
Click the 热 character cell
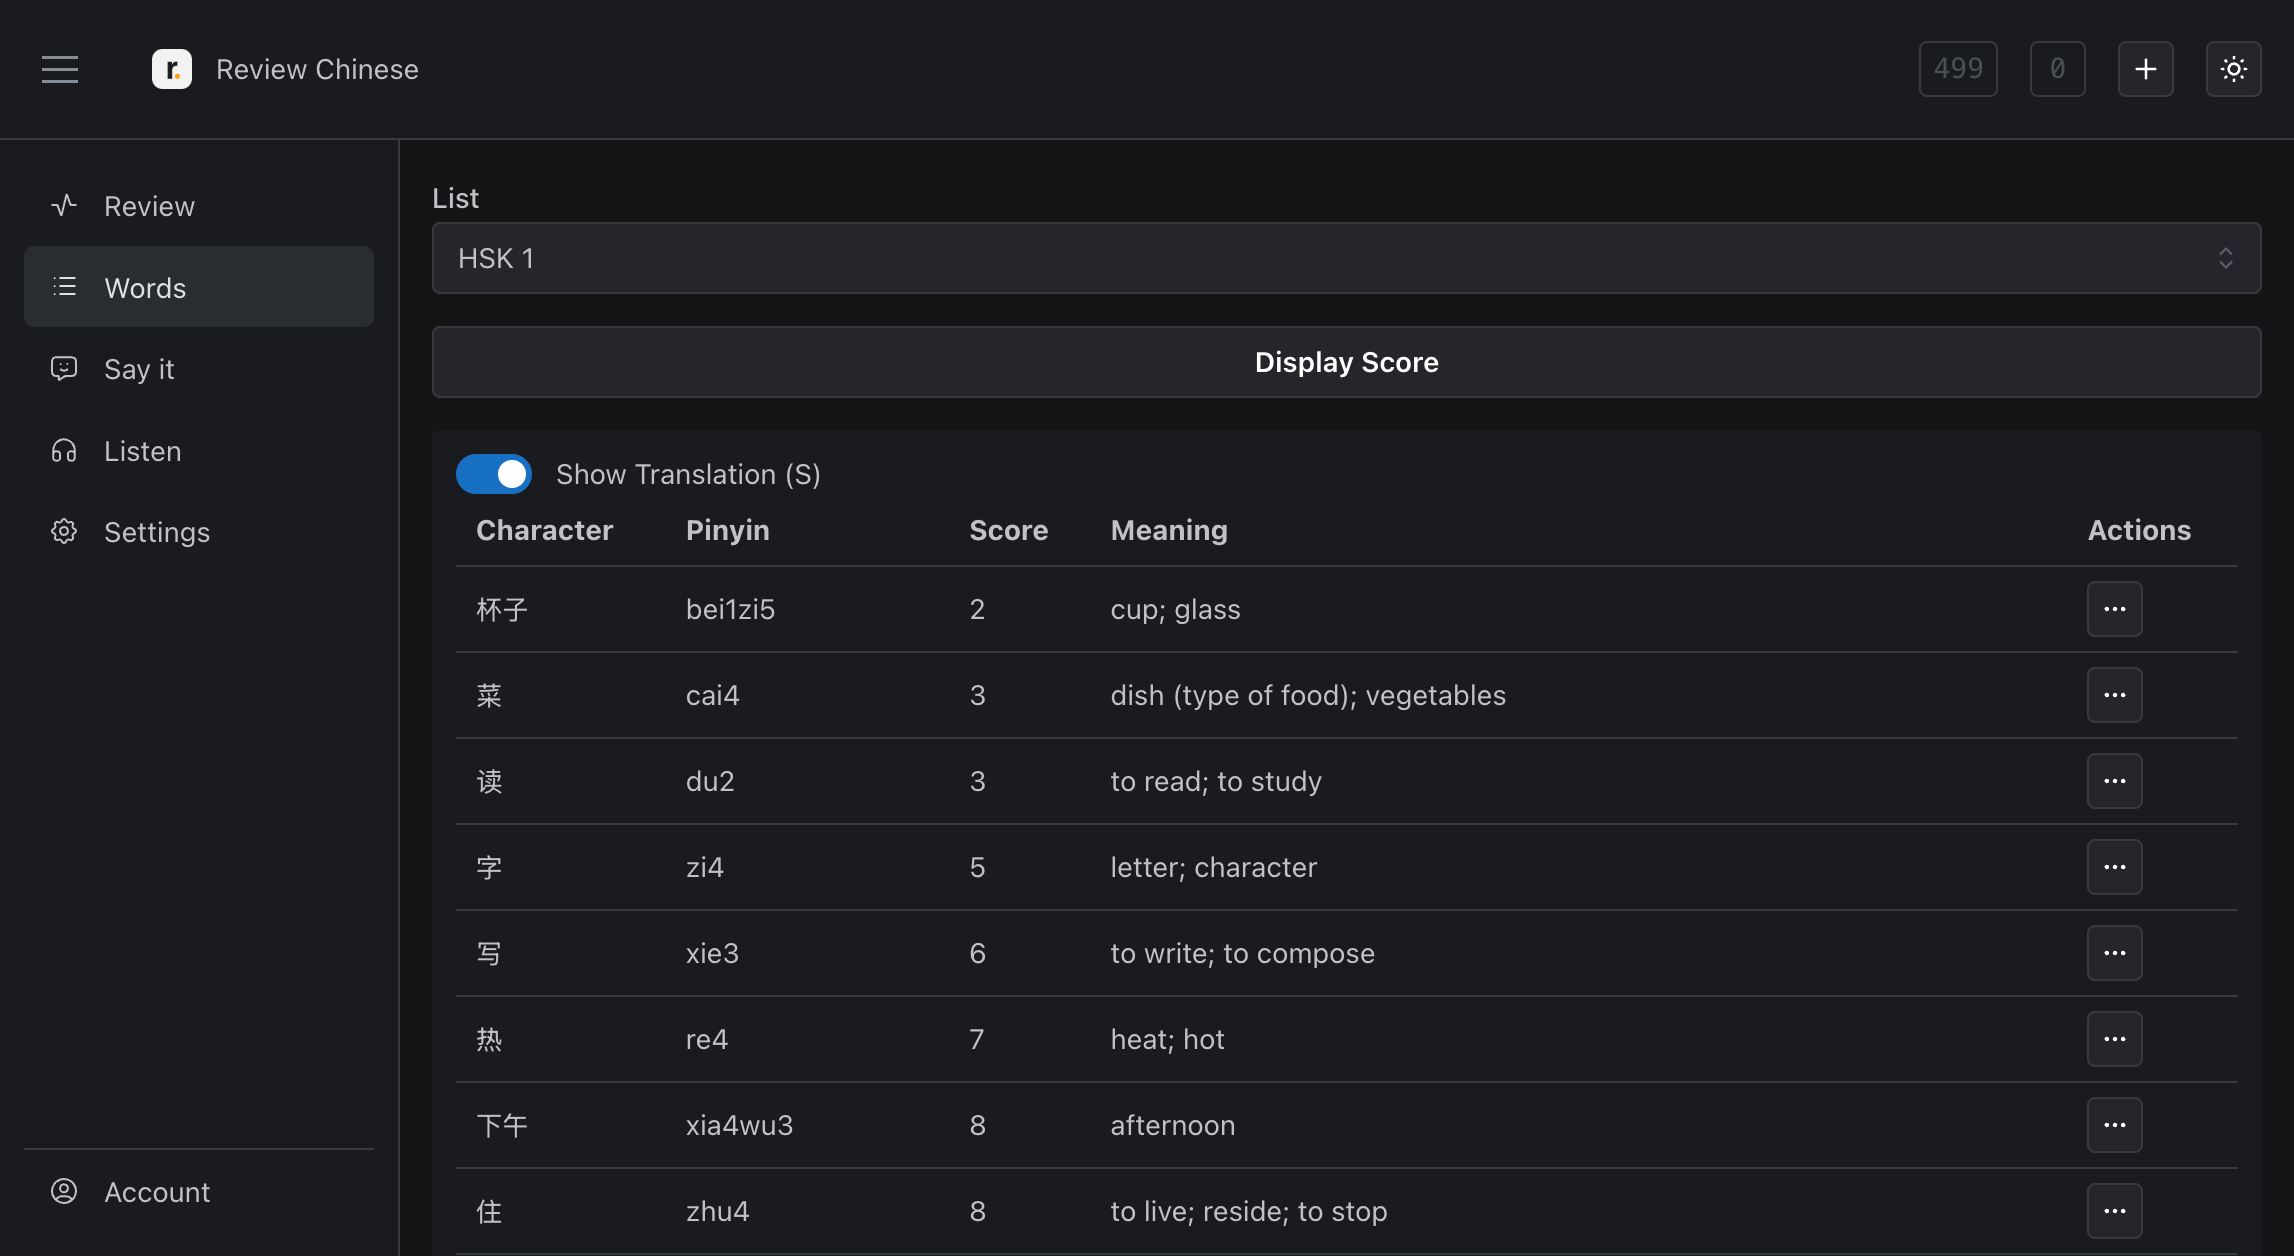point(489,1039)
